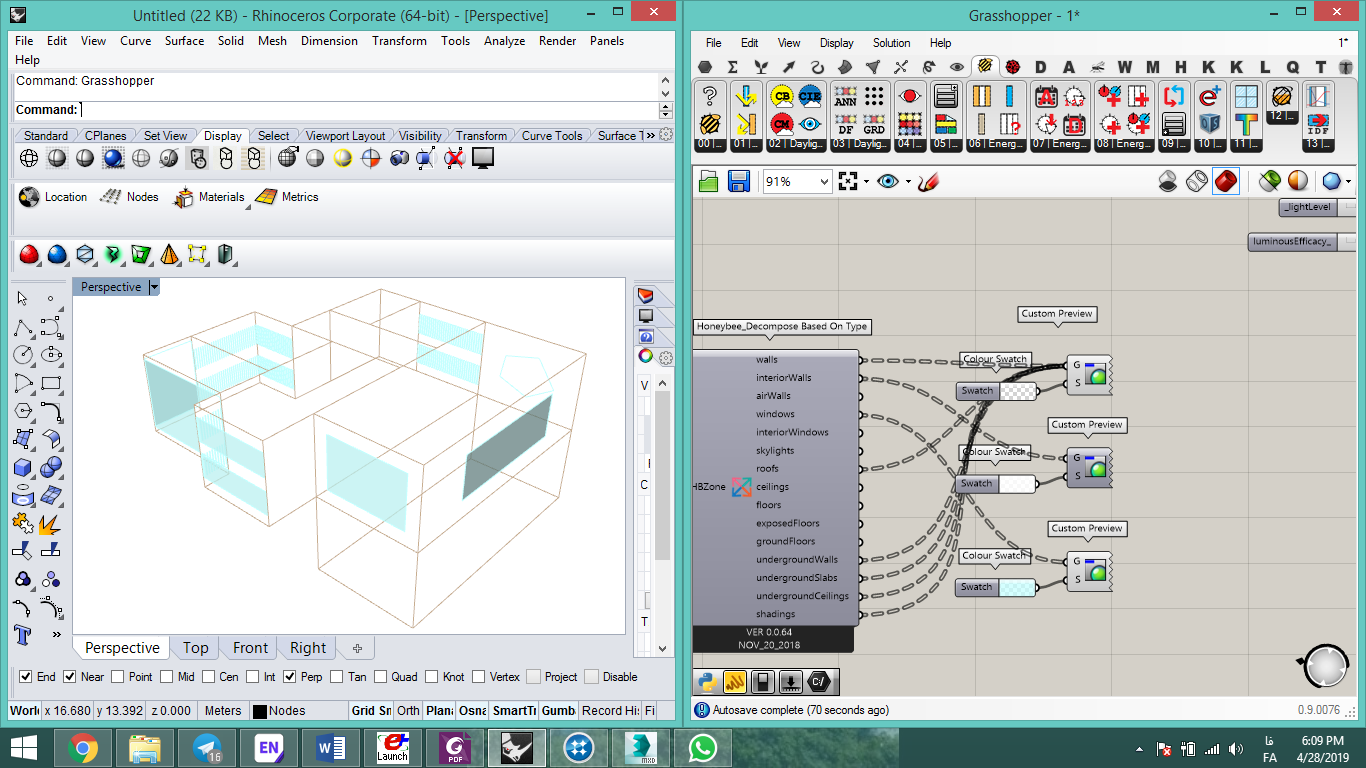
Task: Switch to the Select toolbar tab
Action: point(273,135)
